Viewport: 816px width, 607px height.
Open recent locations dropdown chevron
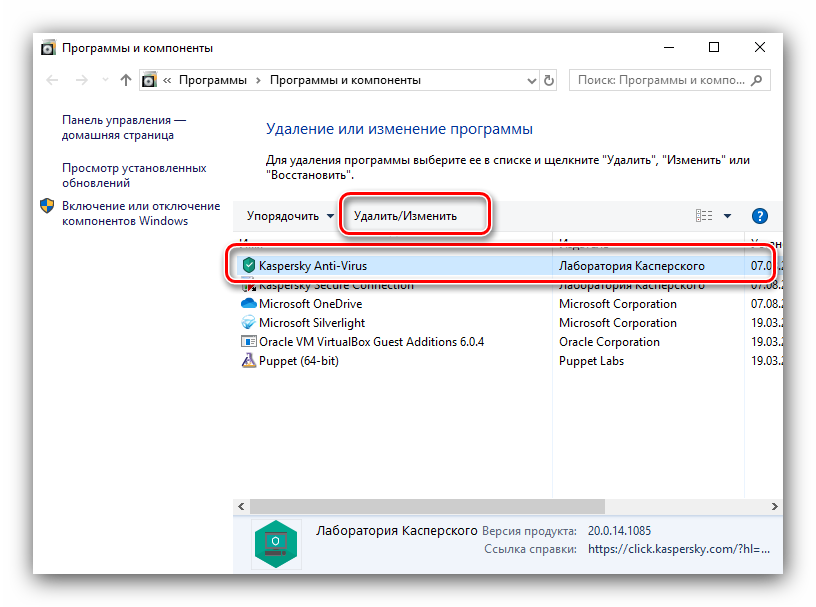pyautogui.click(x=106, y=80)
